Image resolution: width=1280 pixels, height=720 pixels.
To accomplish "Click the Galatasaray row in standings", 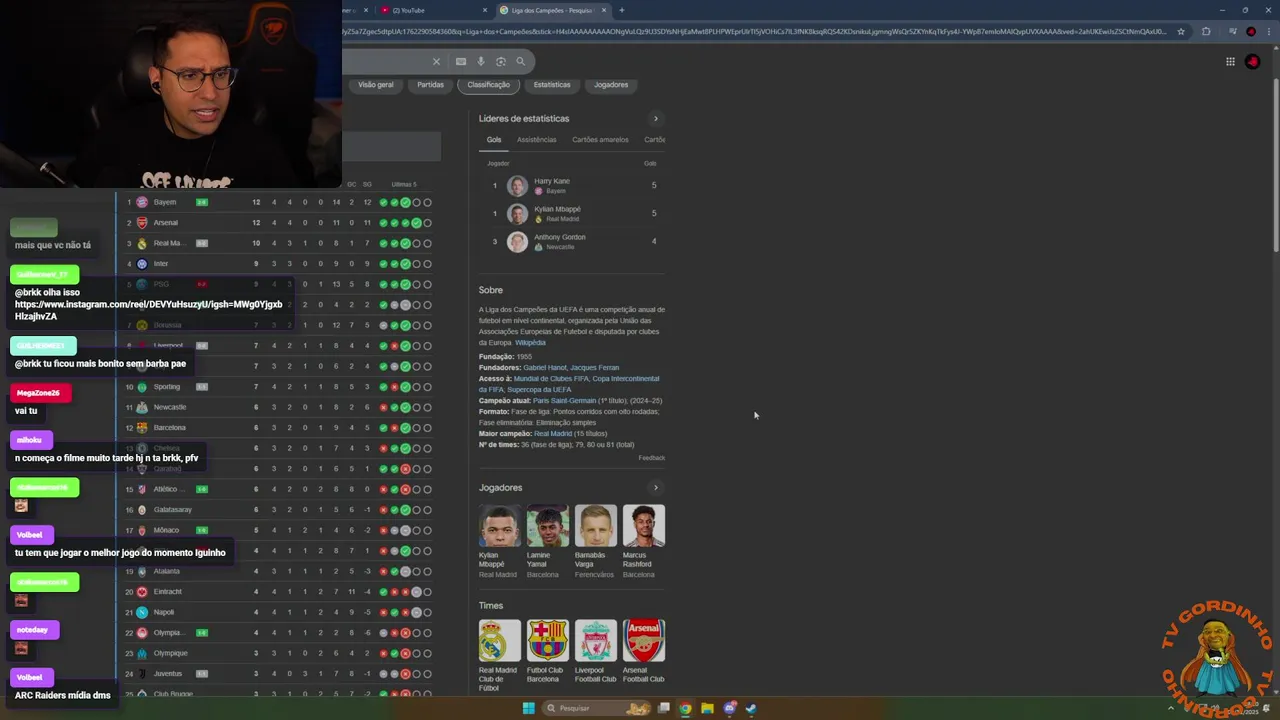I will click(x=278, y=509).
